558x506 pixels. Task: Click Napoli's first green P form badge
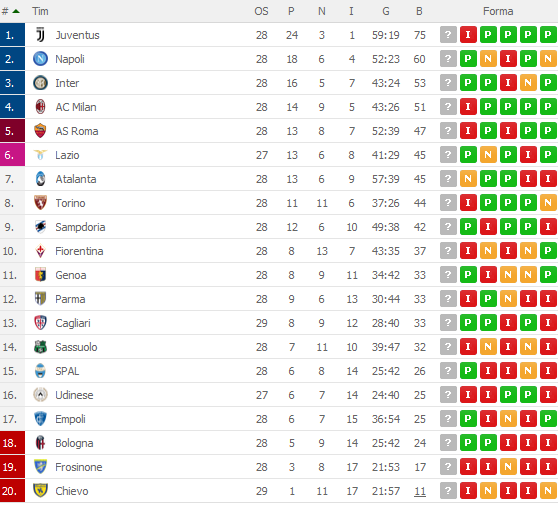[x=468, y=59]
